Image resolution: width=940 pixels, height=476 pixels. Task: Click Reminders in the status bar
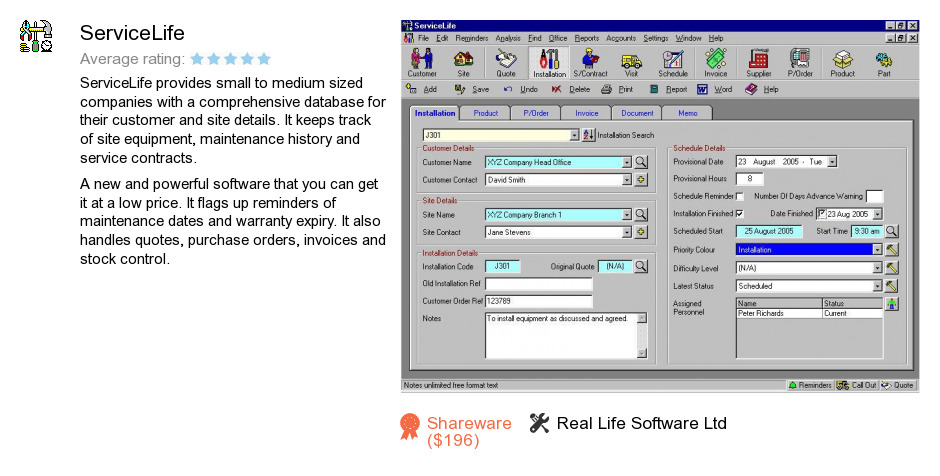(810, 385)
